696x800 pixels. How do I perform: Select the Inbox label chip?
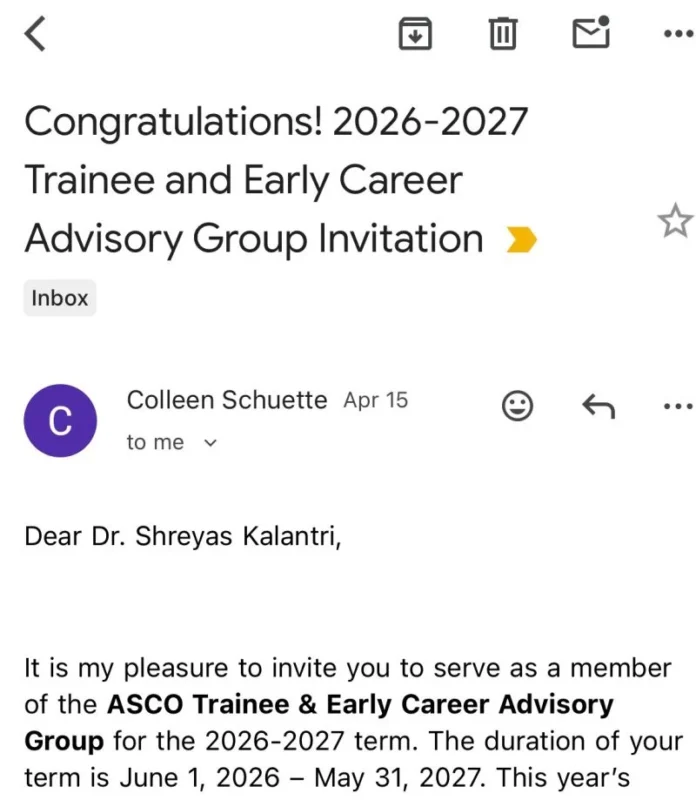[59, 297]
